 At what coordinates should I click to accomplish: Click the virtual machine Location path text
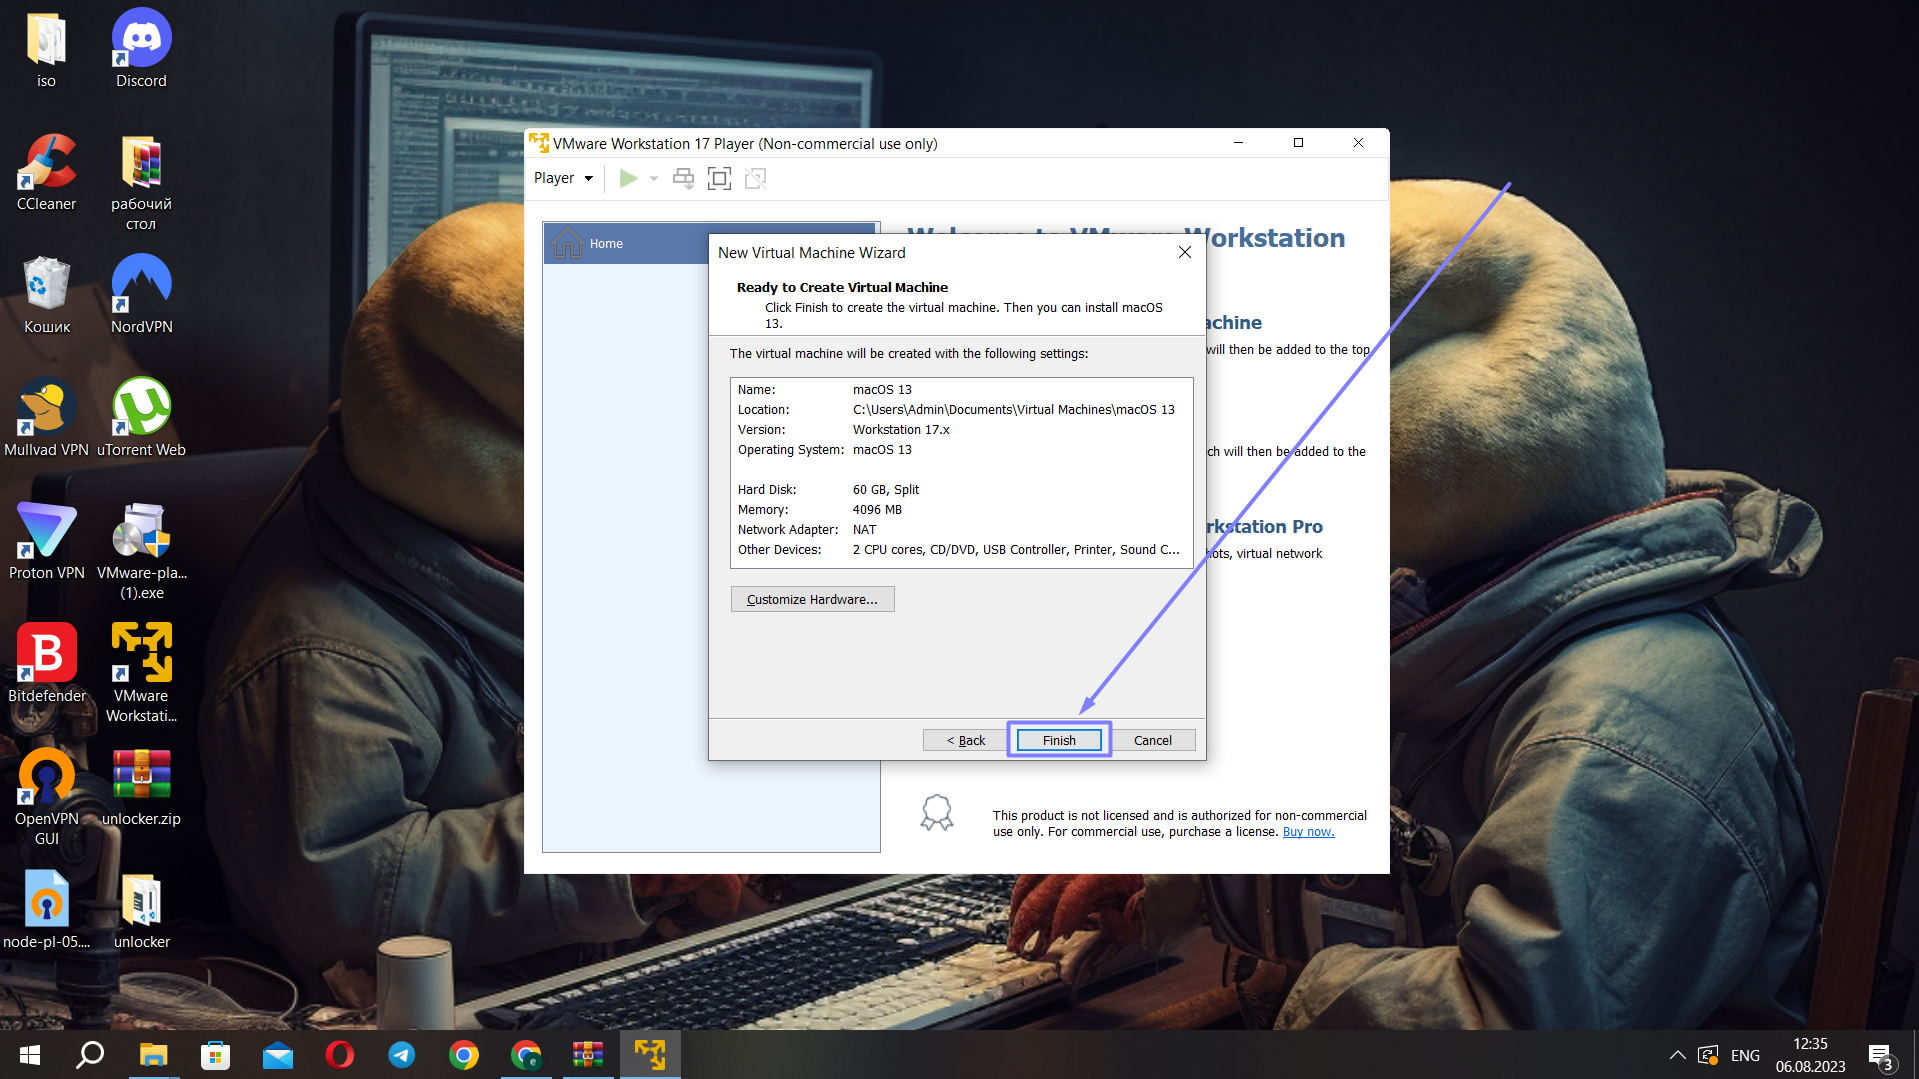point(1013,410)
